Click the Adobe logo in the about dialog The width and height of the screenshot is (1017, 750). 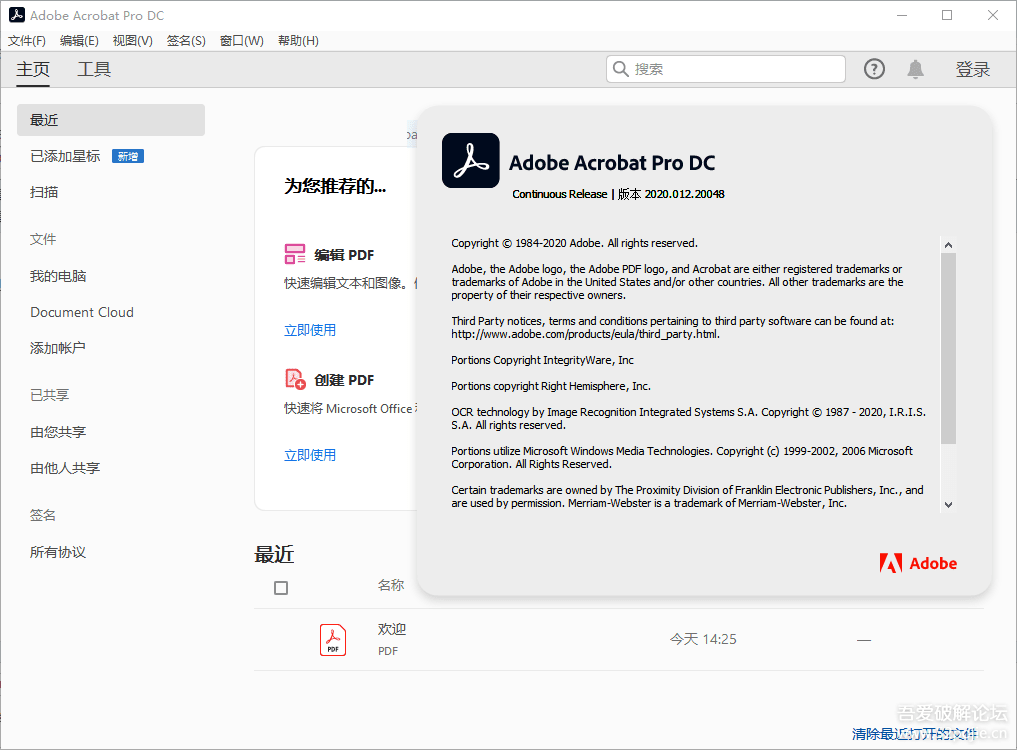tap(918, 563)
